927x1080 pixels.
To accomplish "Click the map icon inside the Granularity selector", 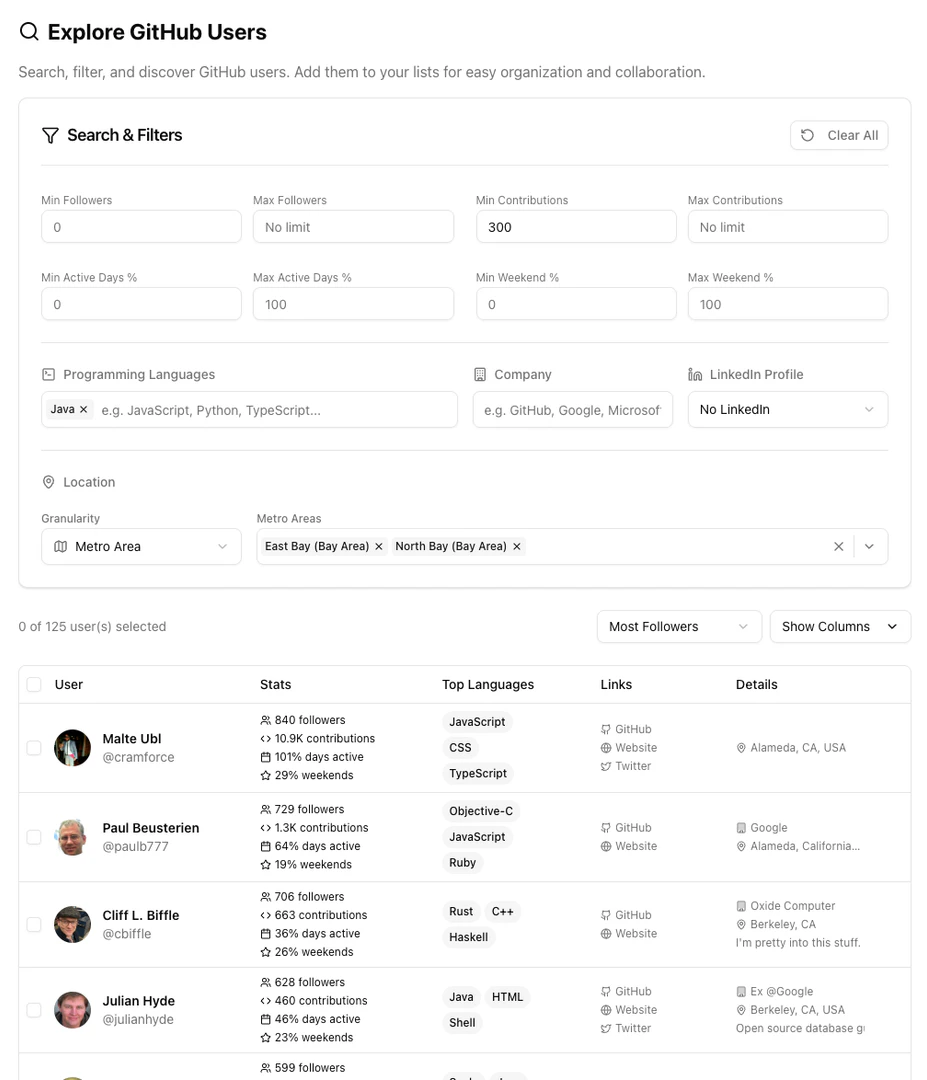I will click(x=62, y=546).
